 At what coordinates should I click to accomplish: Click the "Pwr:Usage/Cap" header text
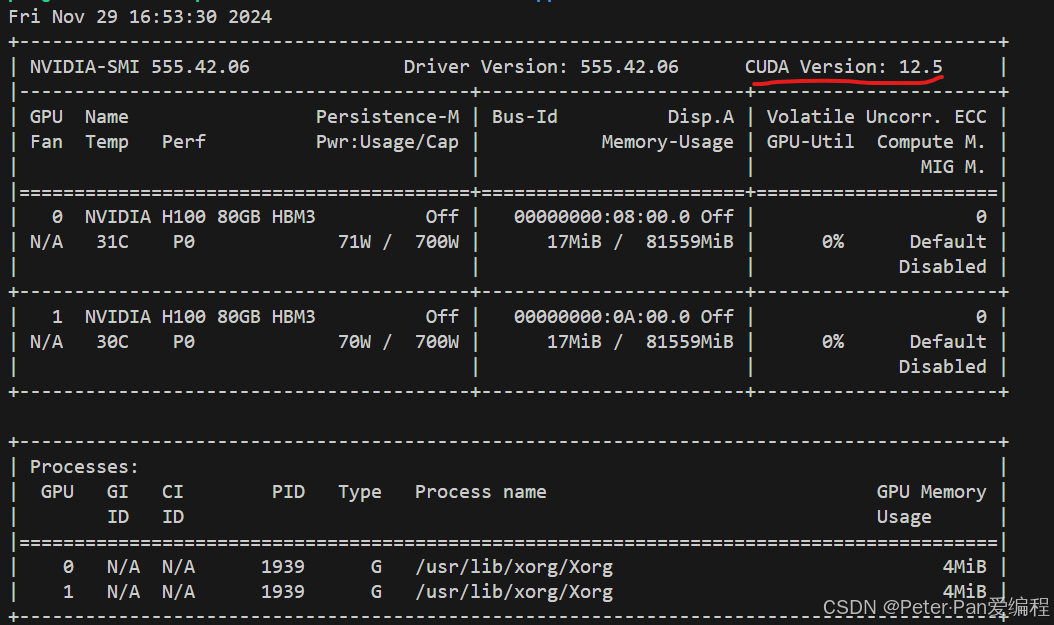pyautogui.click(x=387, y=142)
